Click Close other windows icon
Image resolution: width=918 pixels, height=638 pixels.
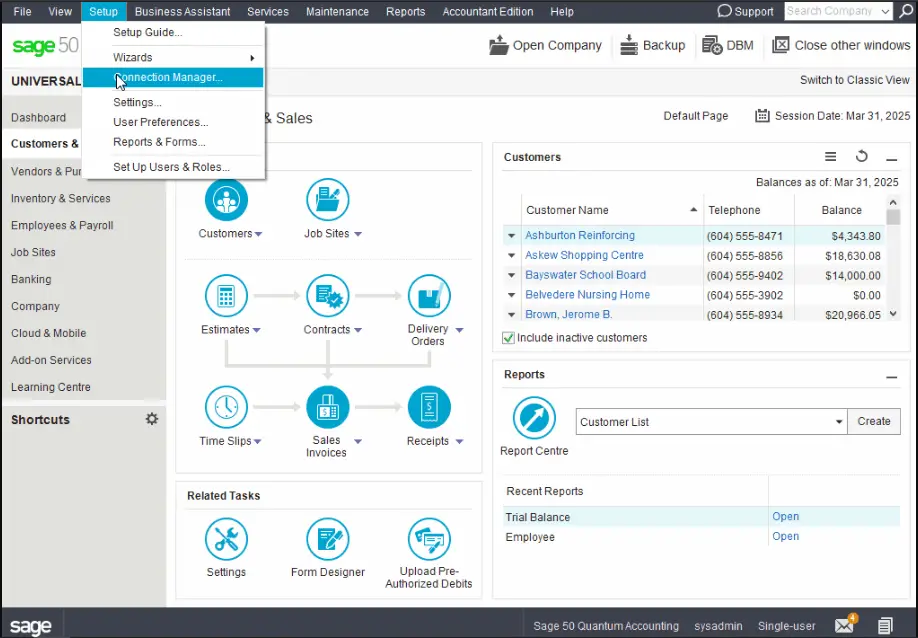tap(780, 45)
